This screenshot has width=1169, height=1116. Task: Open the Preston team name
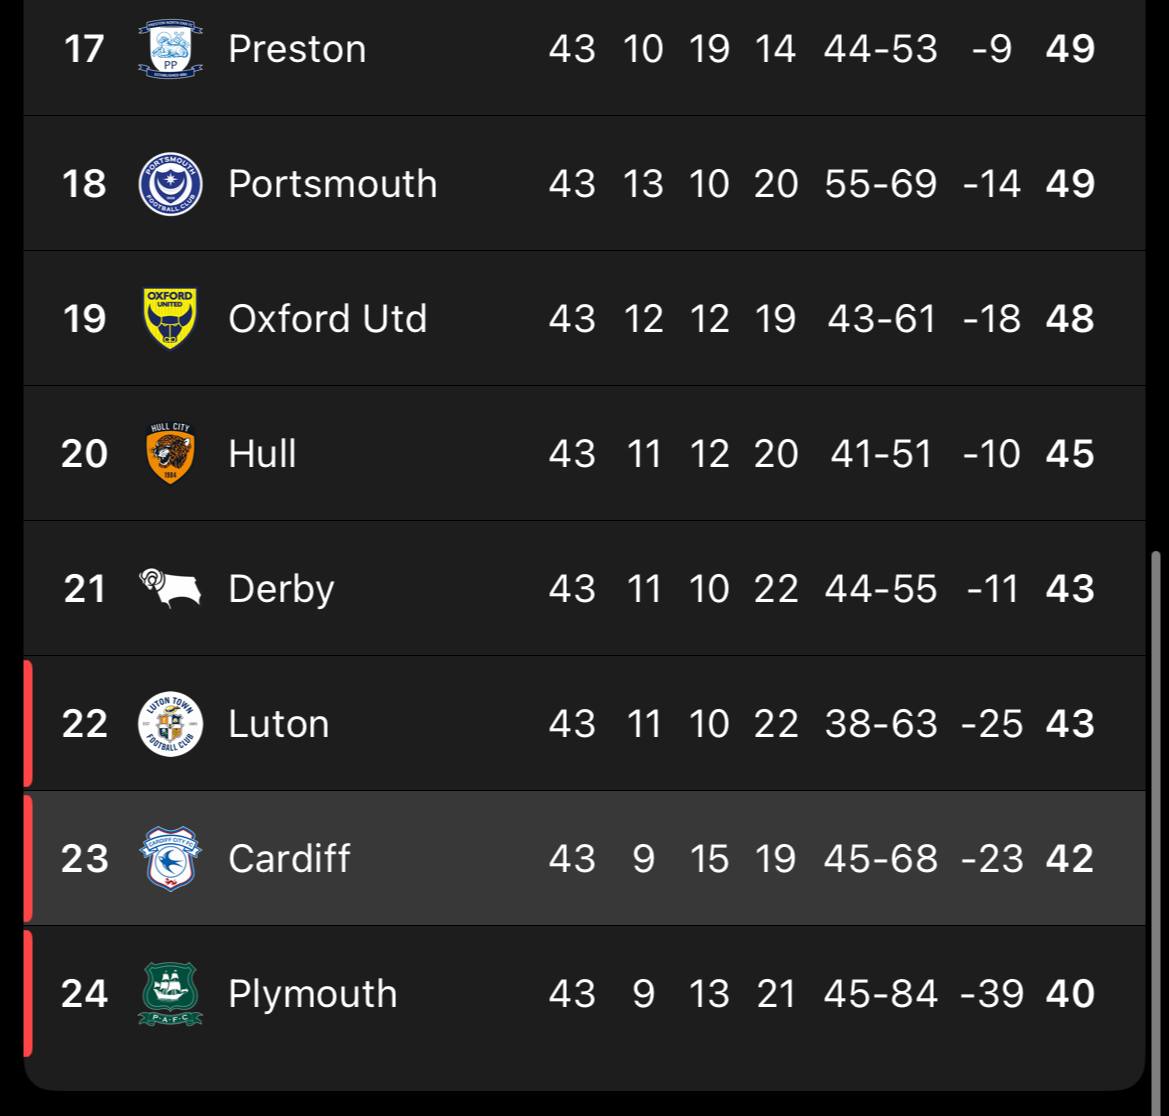click(297, 49)
